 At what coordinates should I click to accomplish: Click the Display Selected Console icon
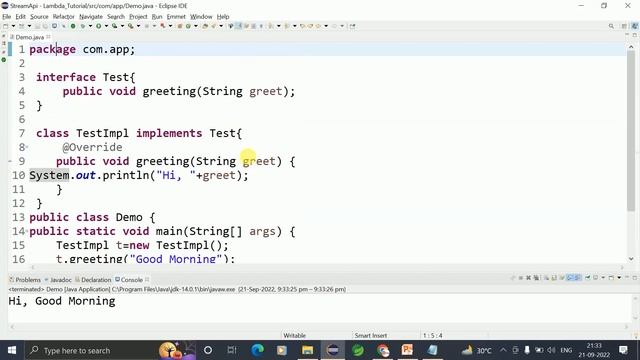[596, 278]
